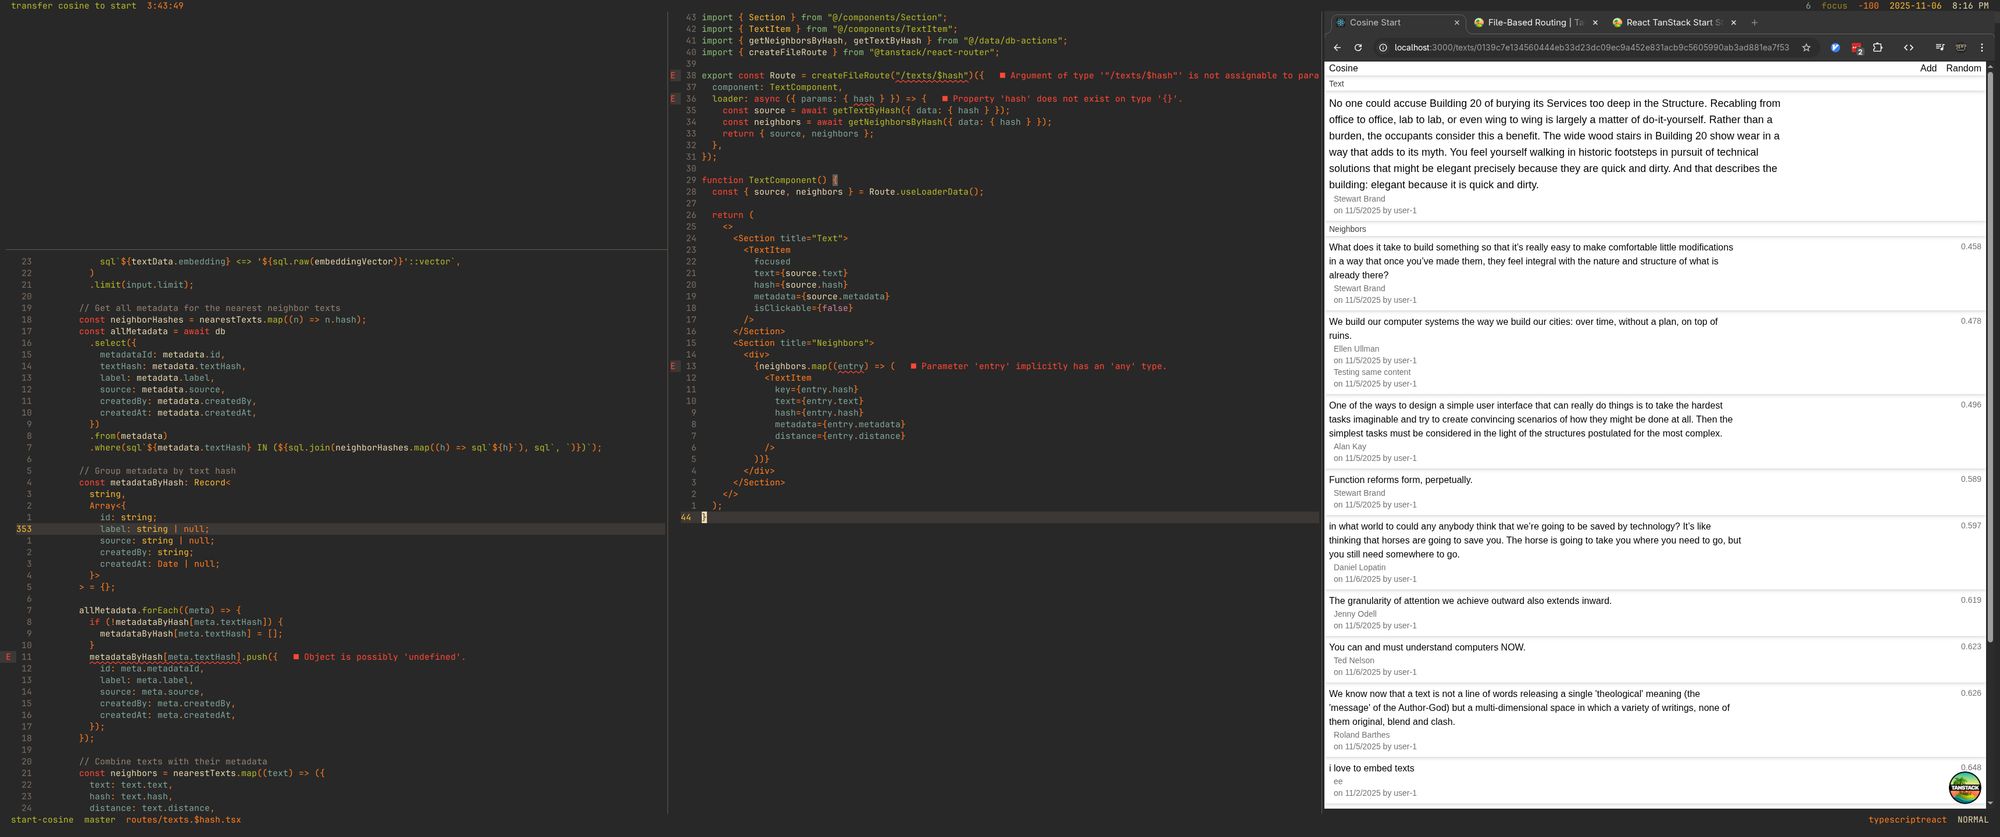Click 'routes/texts.$hash.tsx' in status line
Image resolution: width=2000 pixels, height=837 pixels.
[183, 820]
